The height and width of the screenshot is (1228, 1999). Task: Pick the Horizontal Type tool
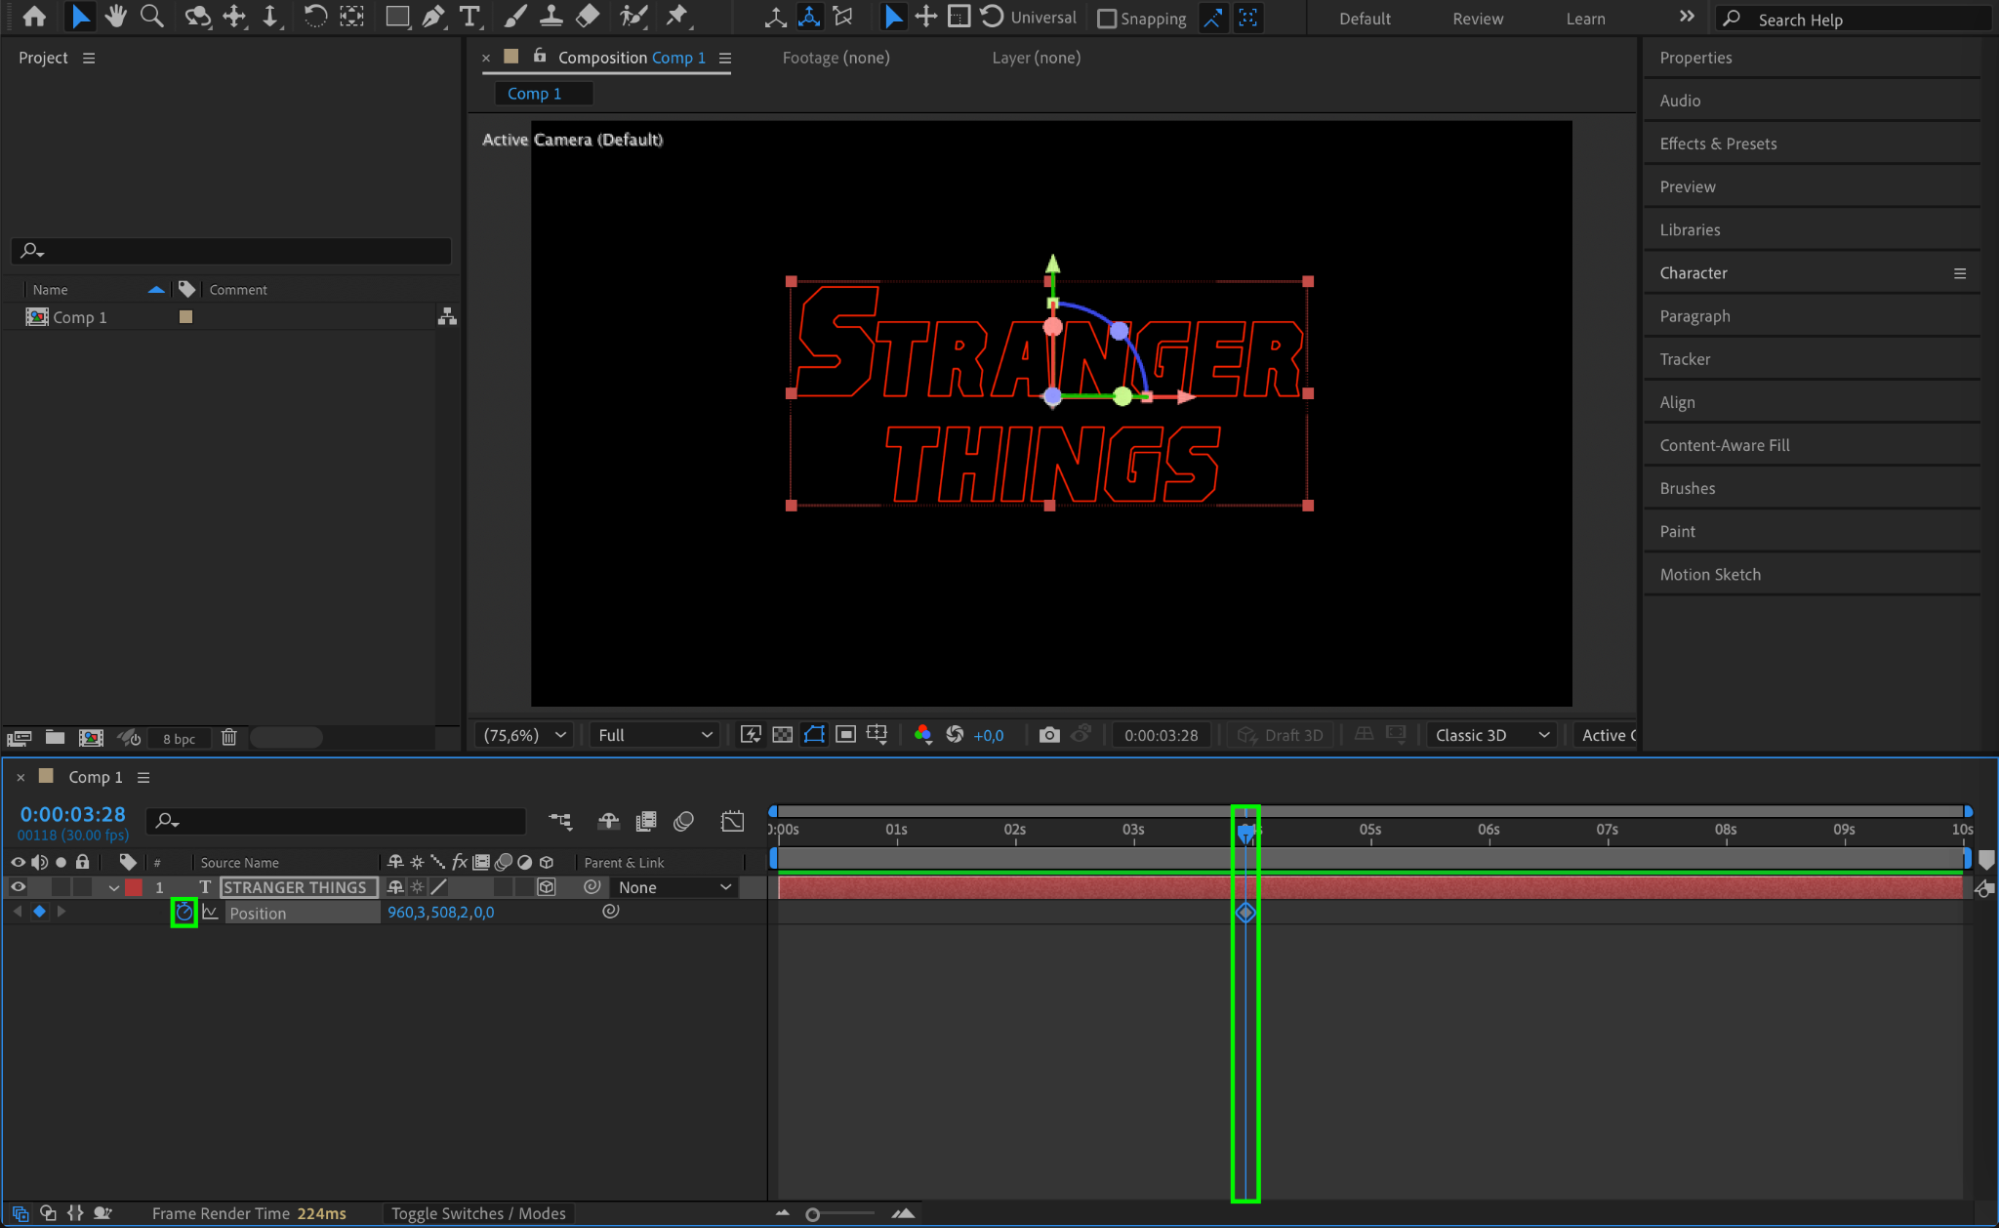(x=469, y=16)
